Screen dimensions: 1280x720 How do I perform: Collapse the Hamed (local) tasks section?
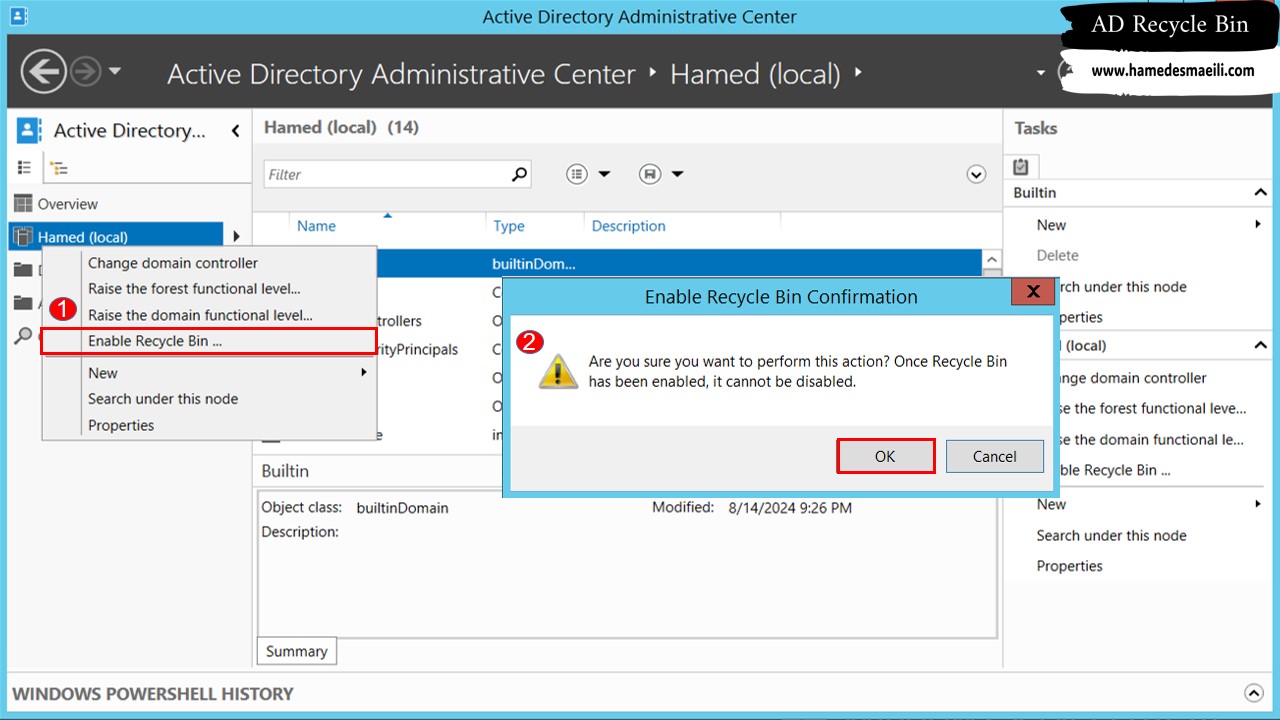click(1260, 345)
